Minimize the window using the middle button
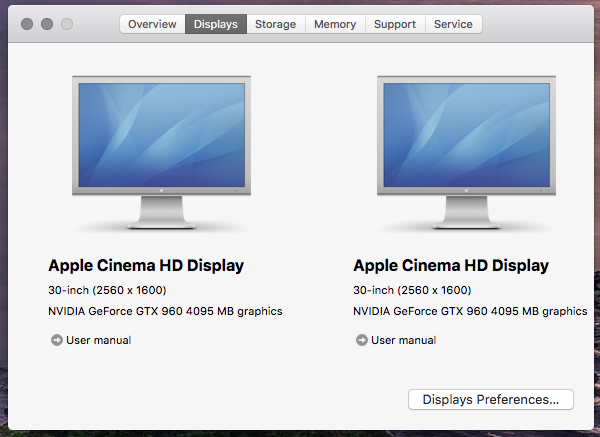 coord(47,24)
